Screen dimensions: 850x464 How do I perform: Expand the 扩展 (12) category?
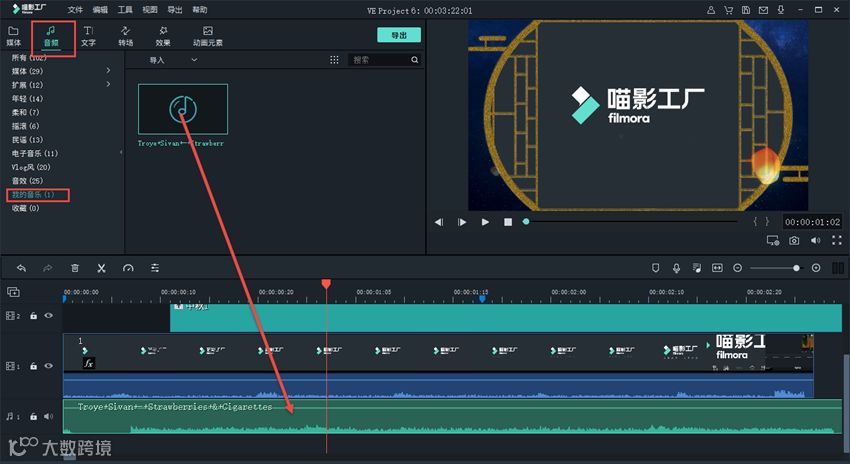pos(108,84)
